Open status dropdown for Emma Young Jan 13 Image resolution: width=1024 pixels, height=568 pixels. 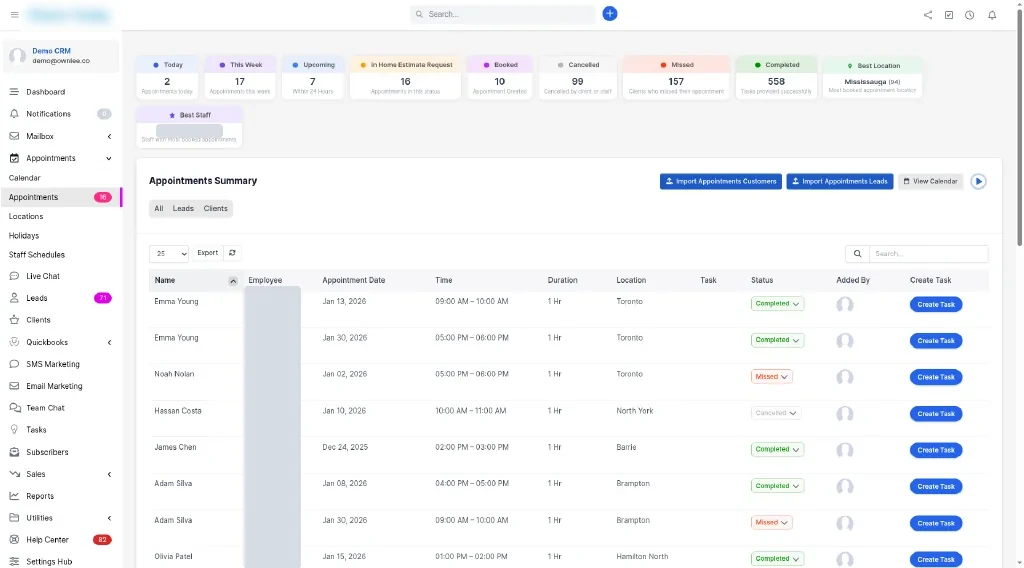(776, 304)
